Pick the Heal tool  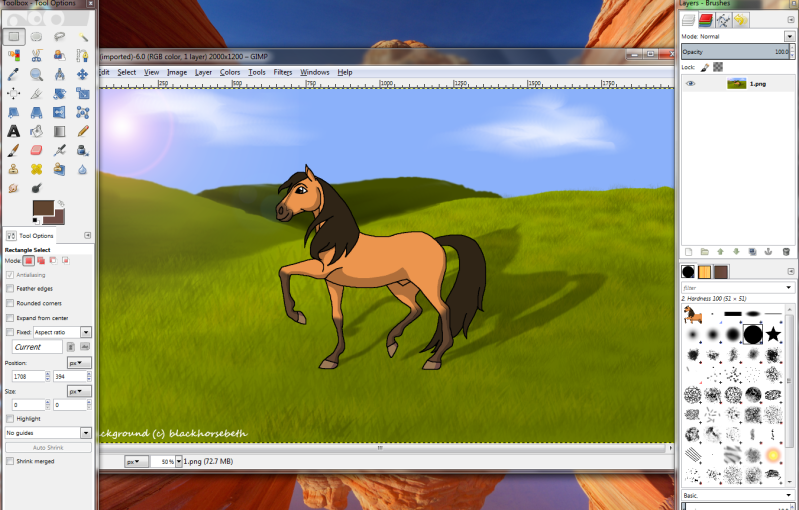pos(36,169)
